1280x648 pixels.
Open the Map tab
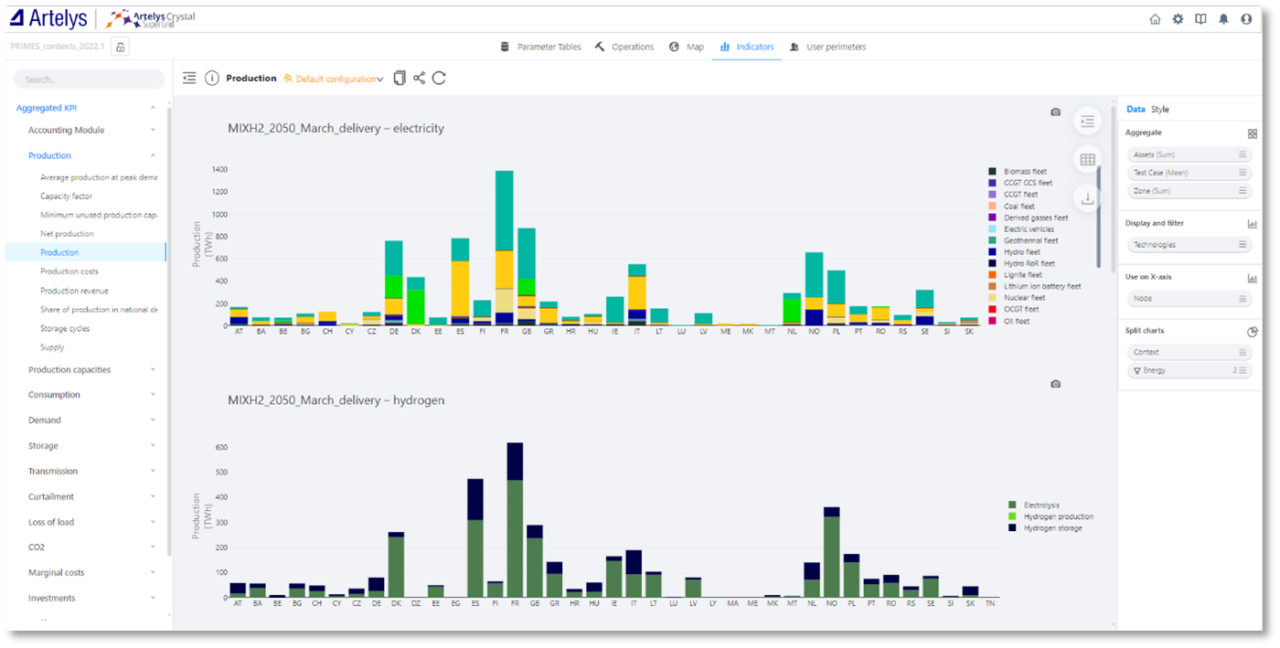click(x=687, y=47)
